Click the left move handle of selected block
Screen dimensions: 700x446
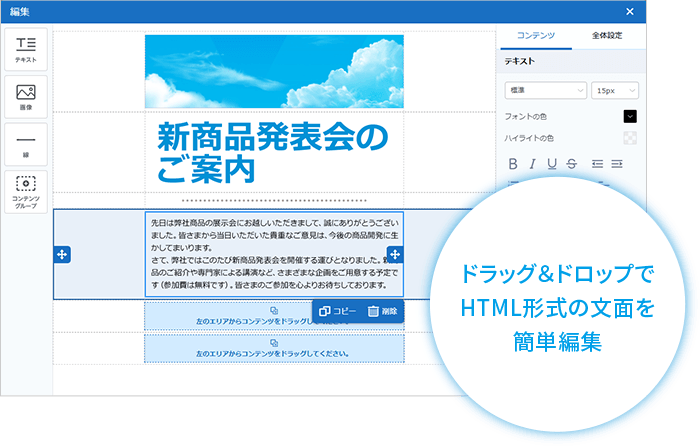[62, 254]
